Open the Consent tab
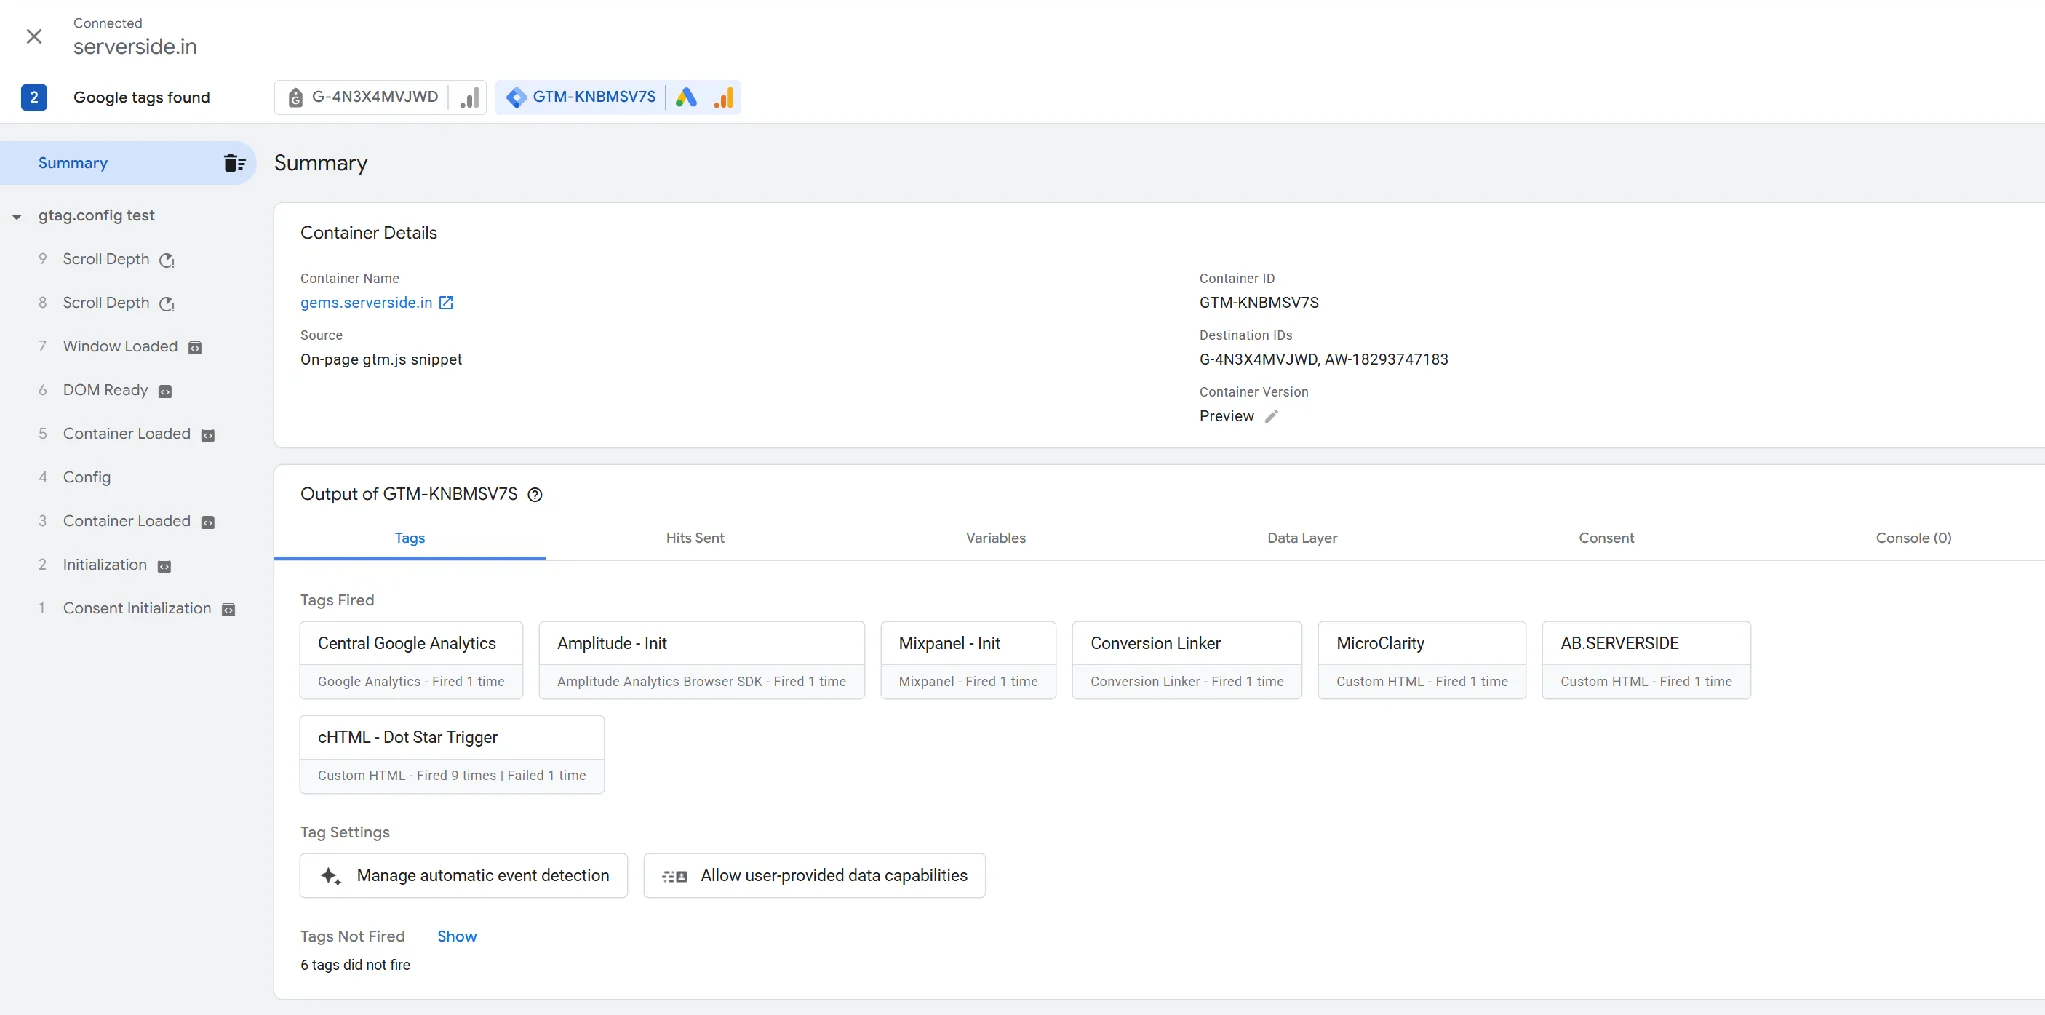This screenshot has height=1015, width=2045. pyautogui.click(x=1606, y=538)
